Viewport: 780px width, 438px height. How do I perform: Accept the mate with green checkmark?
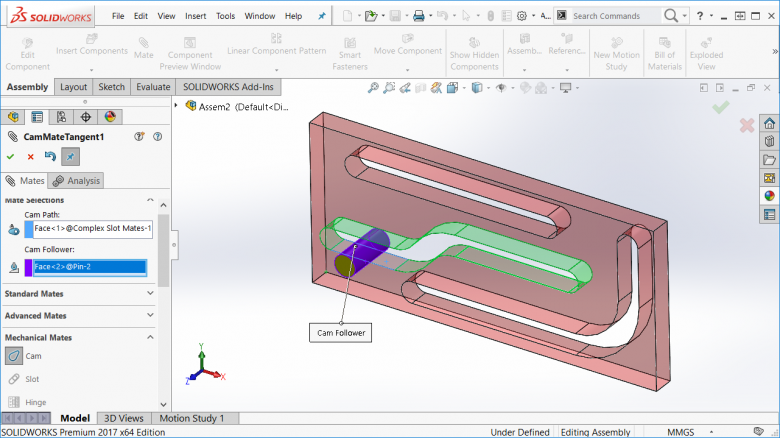click(10, 157)
